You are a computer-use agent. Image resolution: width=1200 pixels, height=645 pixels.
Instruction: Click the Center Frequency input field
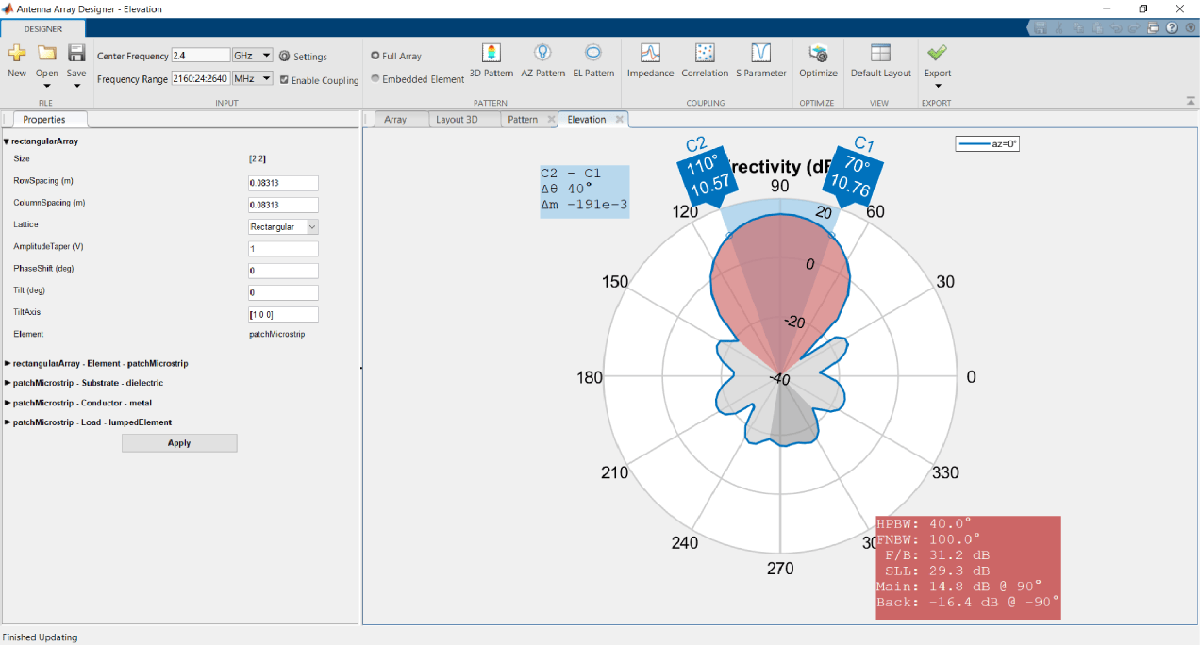[201, 56]
